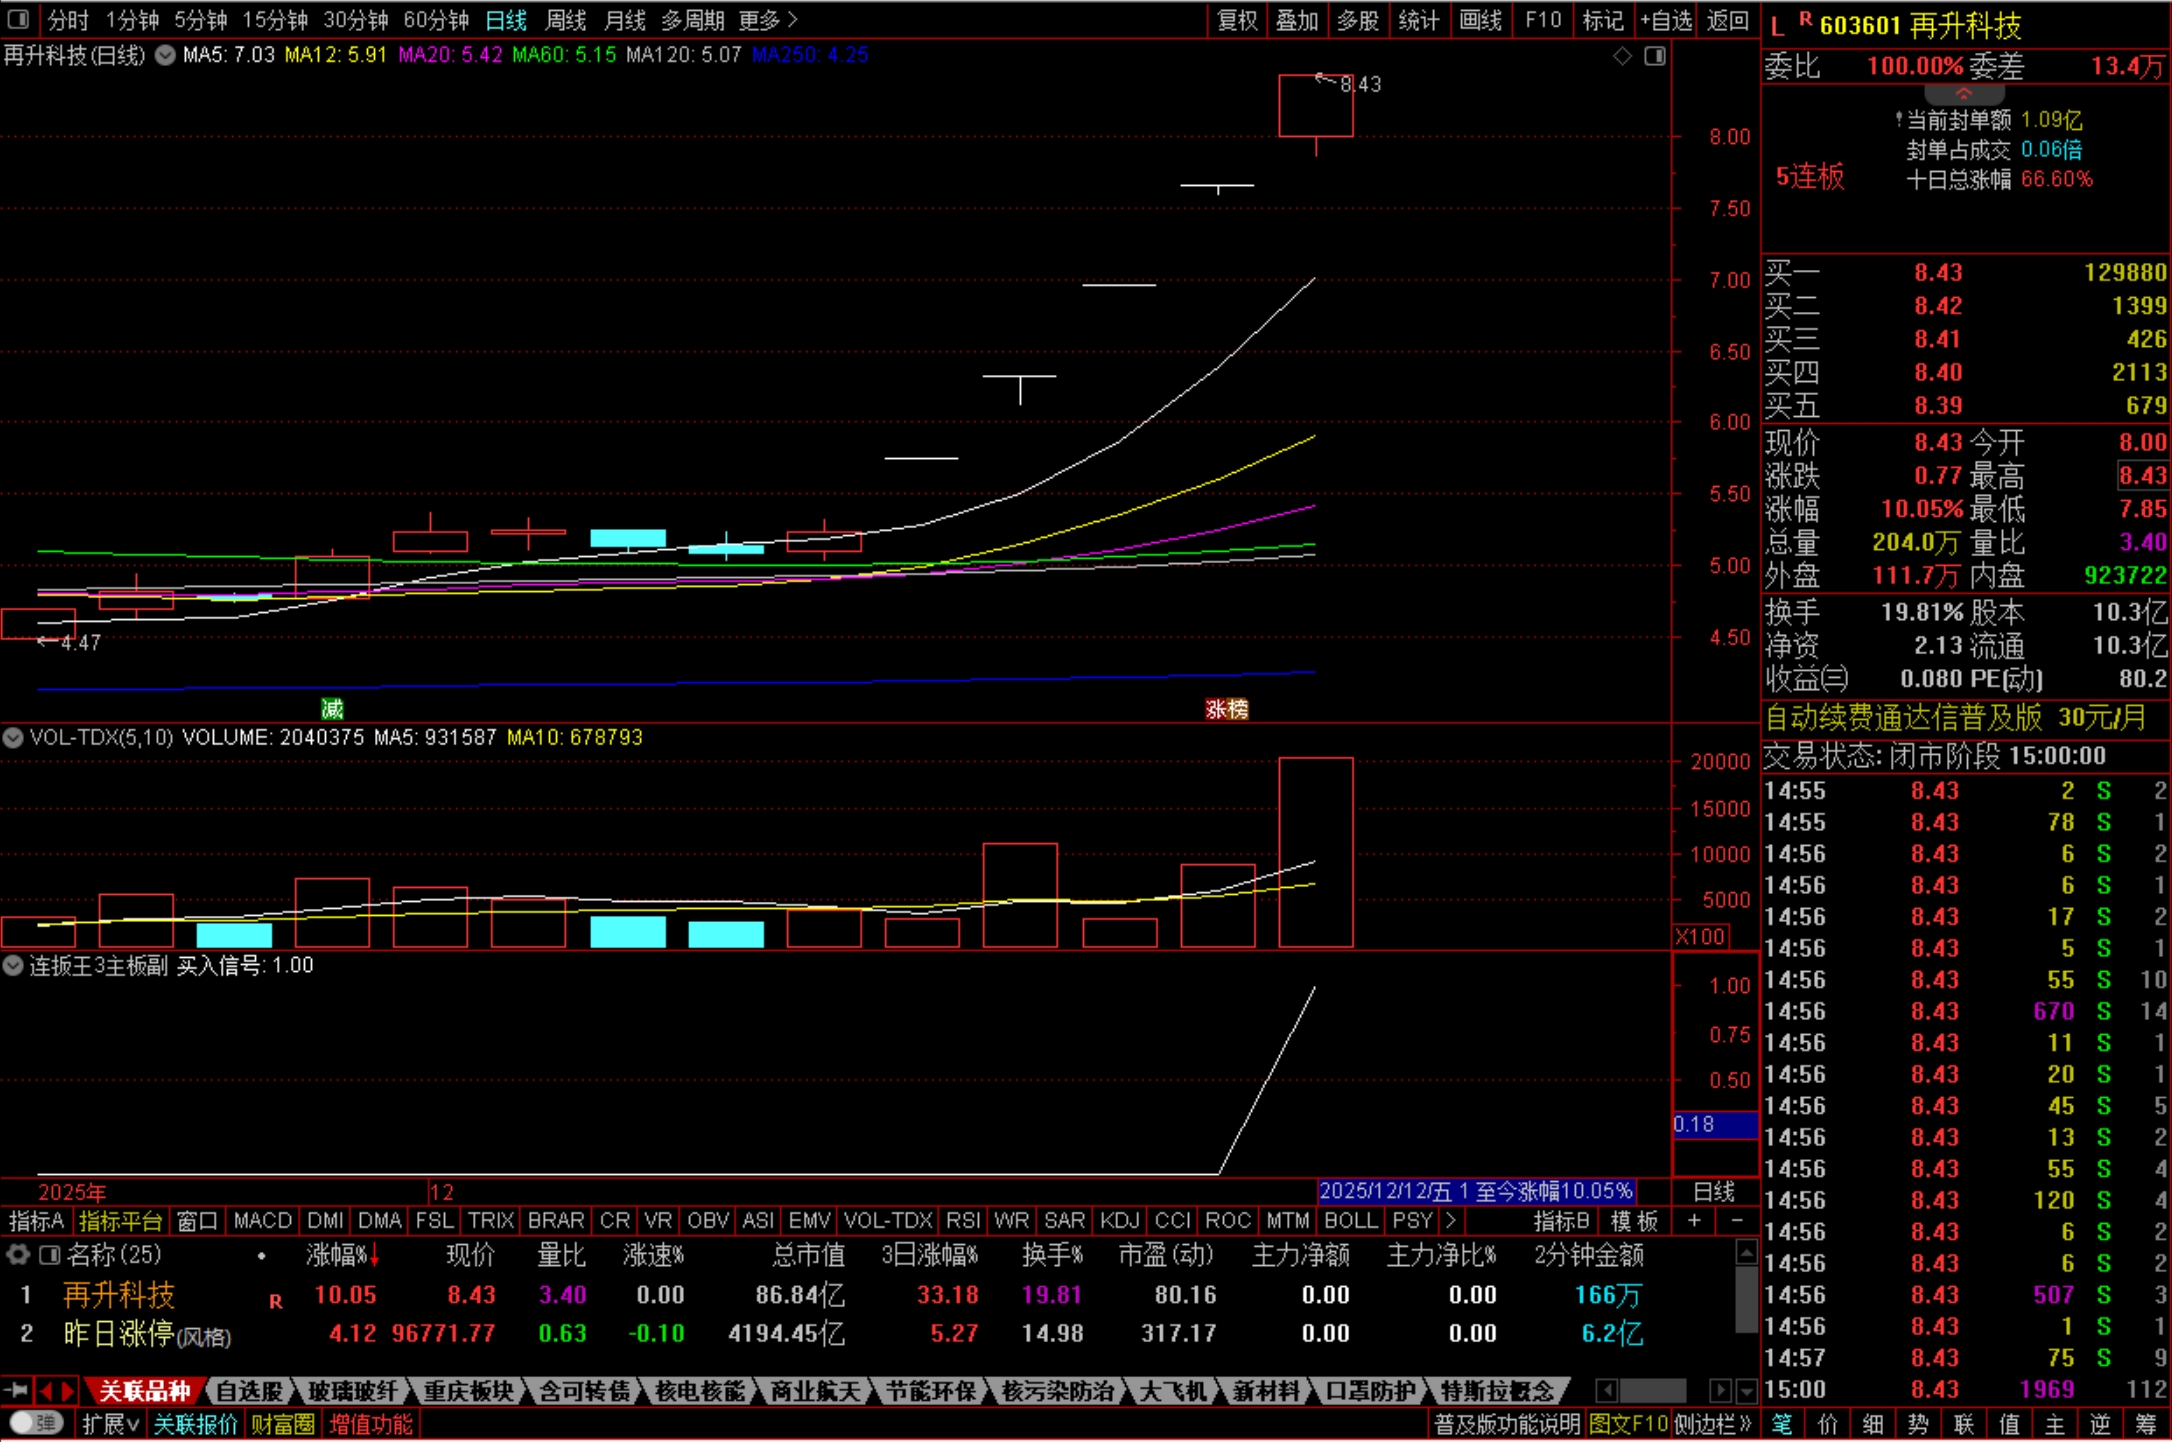Click the pin icon left of 关联品种
The width and height of the screenshot is (2172, 1442).
(16, 1391)
